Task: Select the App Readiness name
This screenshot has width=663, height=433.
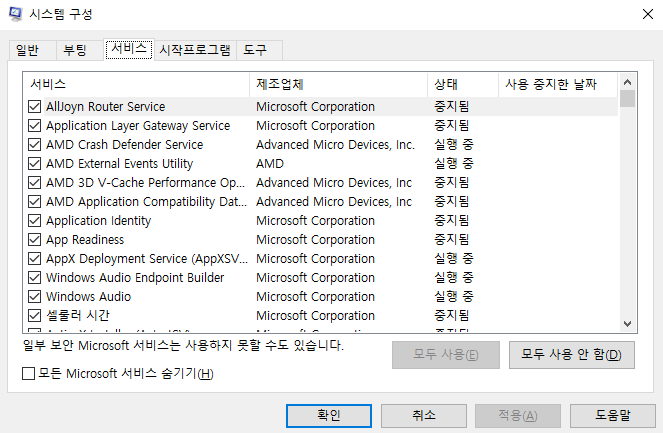Action: (x=85, y=240)
